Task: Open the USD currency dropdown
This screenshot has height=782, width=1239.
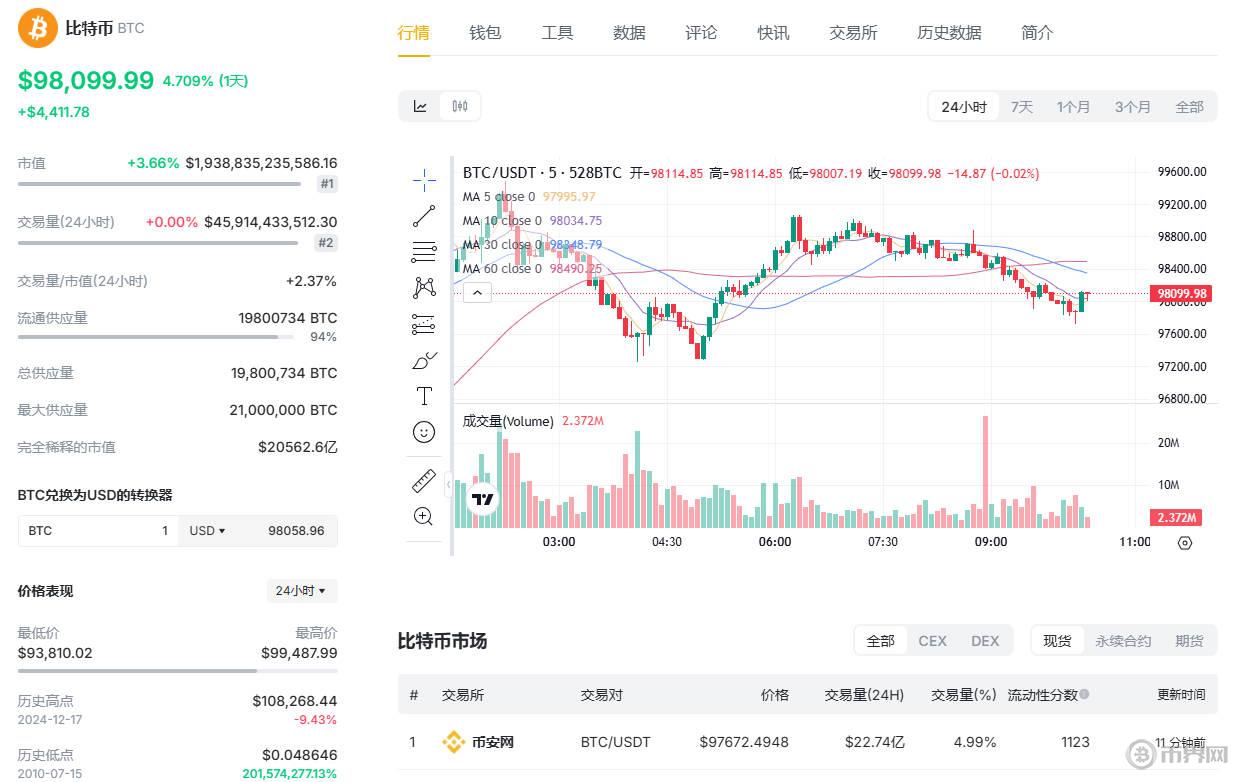Action: pyautogui.click(x=207, y=530)
